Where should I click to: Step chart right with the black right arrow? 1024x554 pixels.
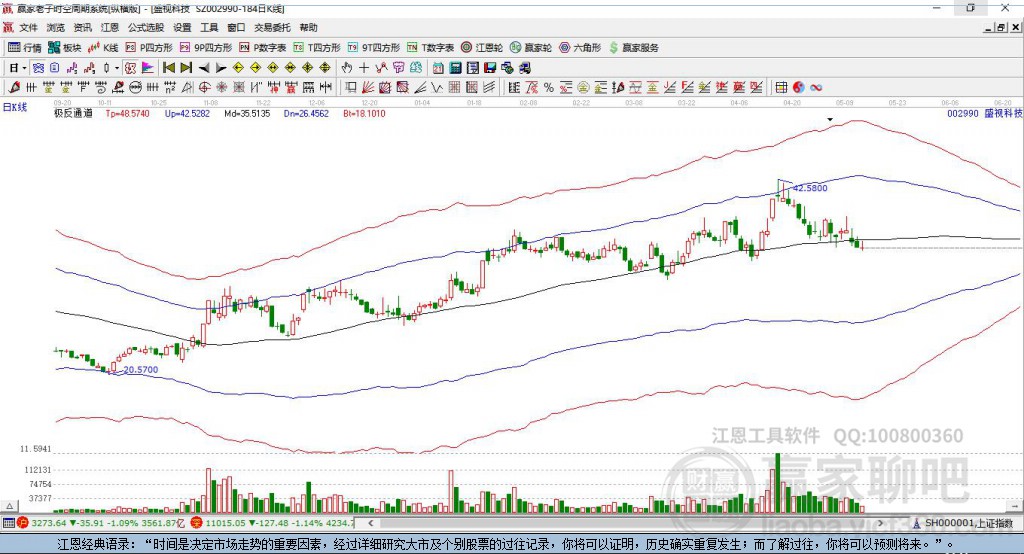pyautogui.click(x=221, y=68)
